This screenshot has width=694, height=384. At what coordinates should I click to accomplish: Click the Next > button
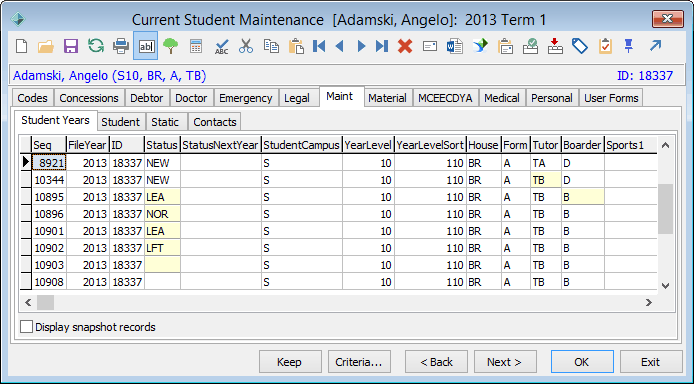pos(505,362)
